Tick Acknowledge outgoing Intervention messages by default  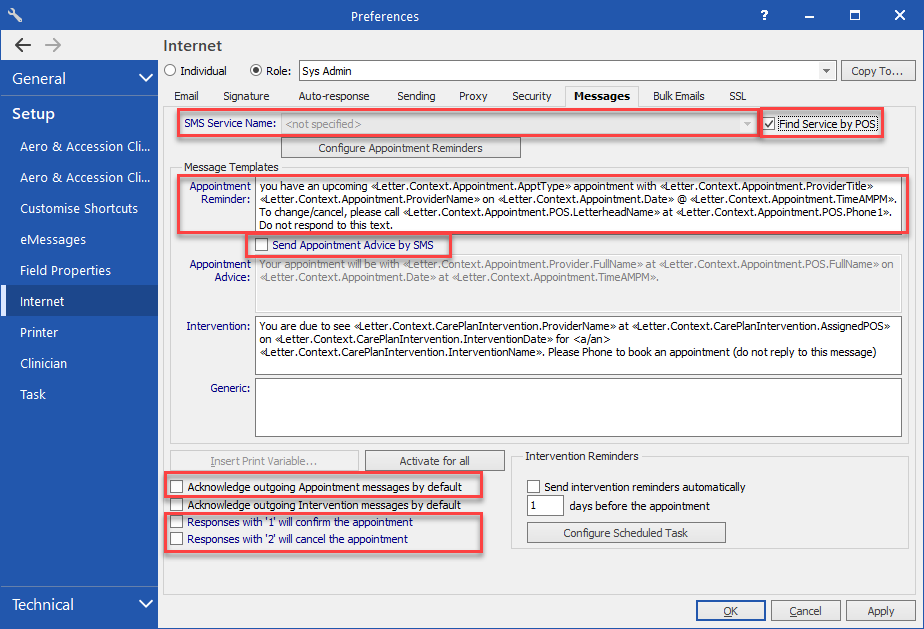176,505
